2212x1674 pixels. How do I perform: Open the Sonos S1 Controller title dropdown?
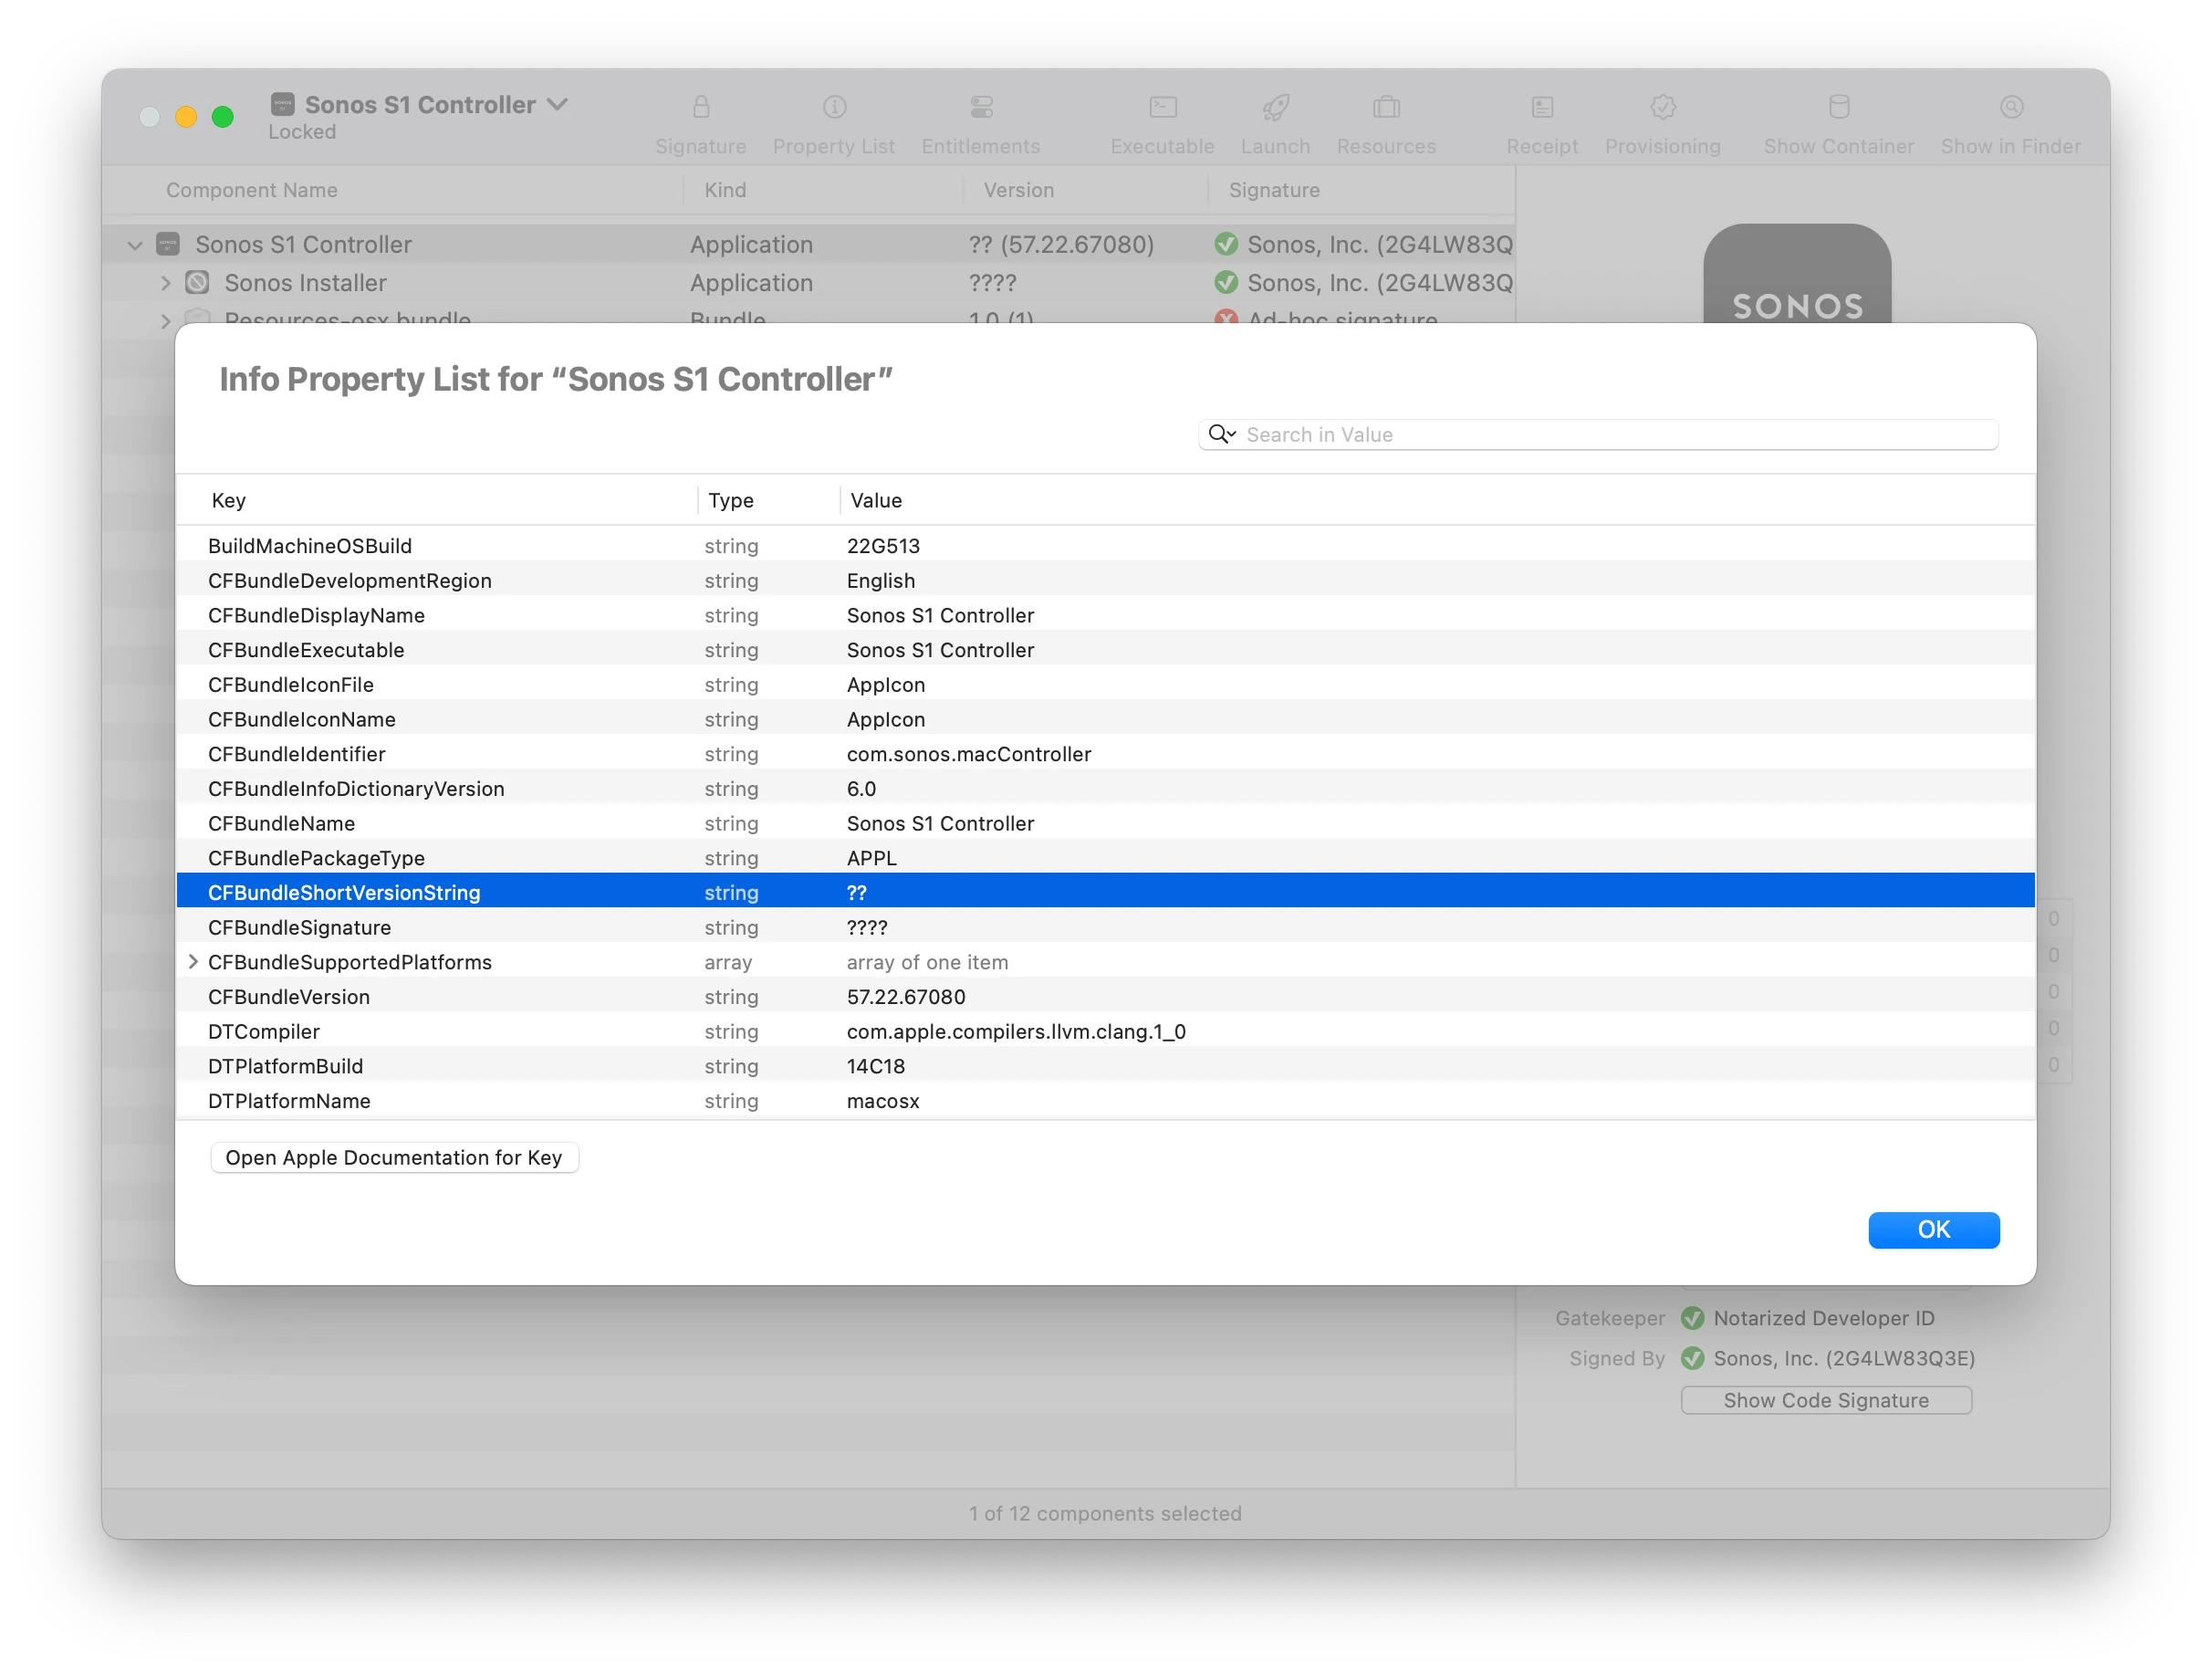click(558, 104)
